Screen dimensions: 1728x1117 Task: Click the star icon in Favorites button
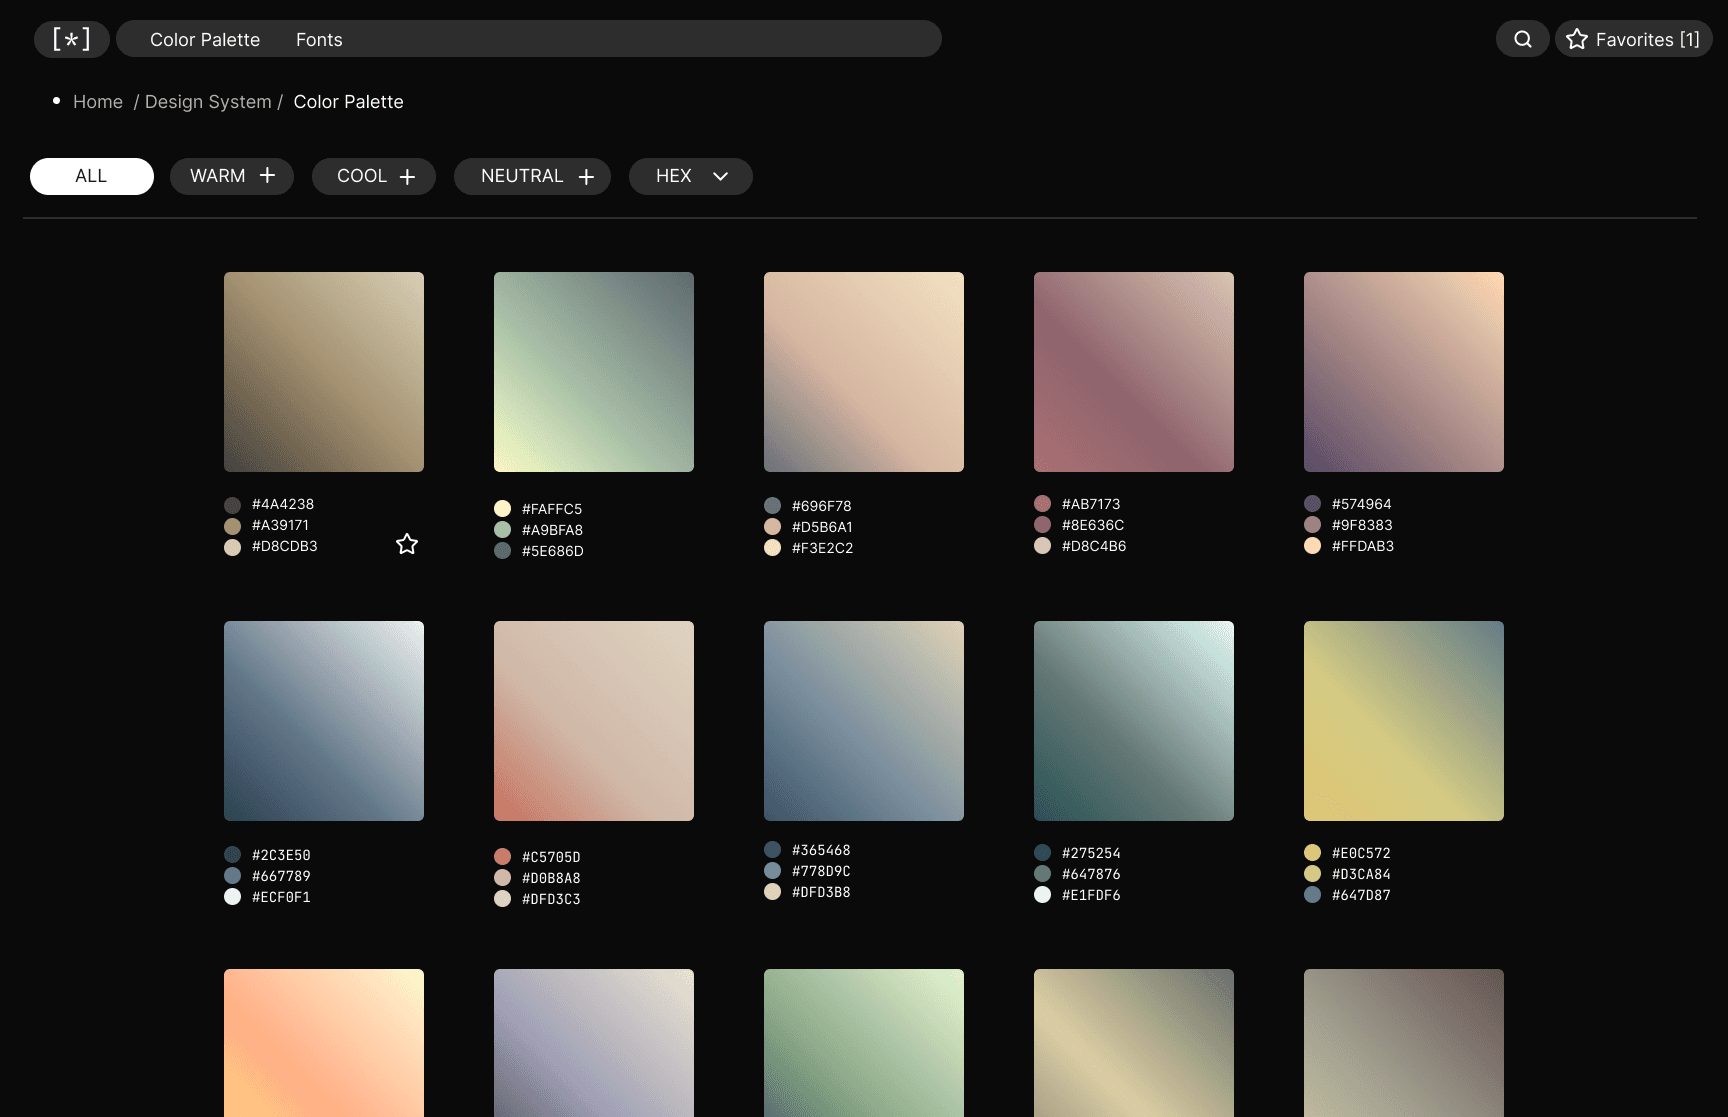coord(1577,39)
